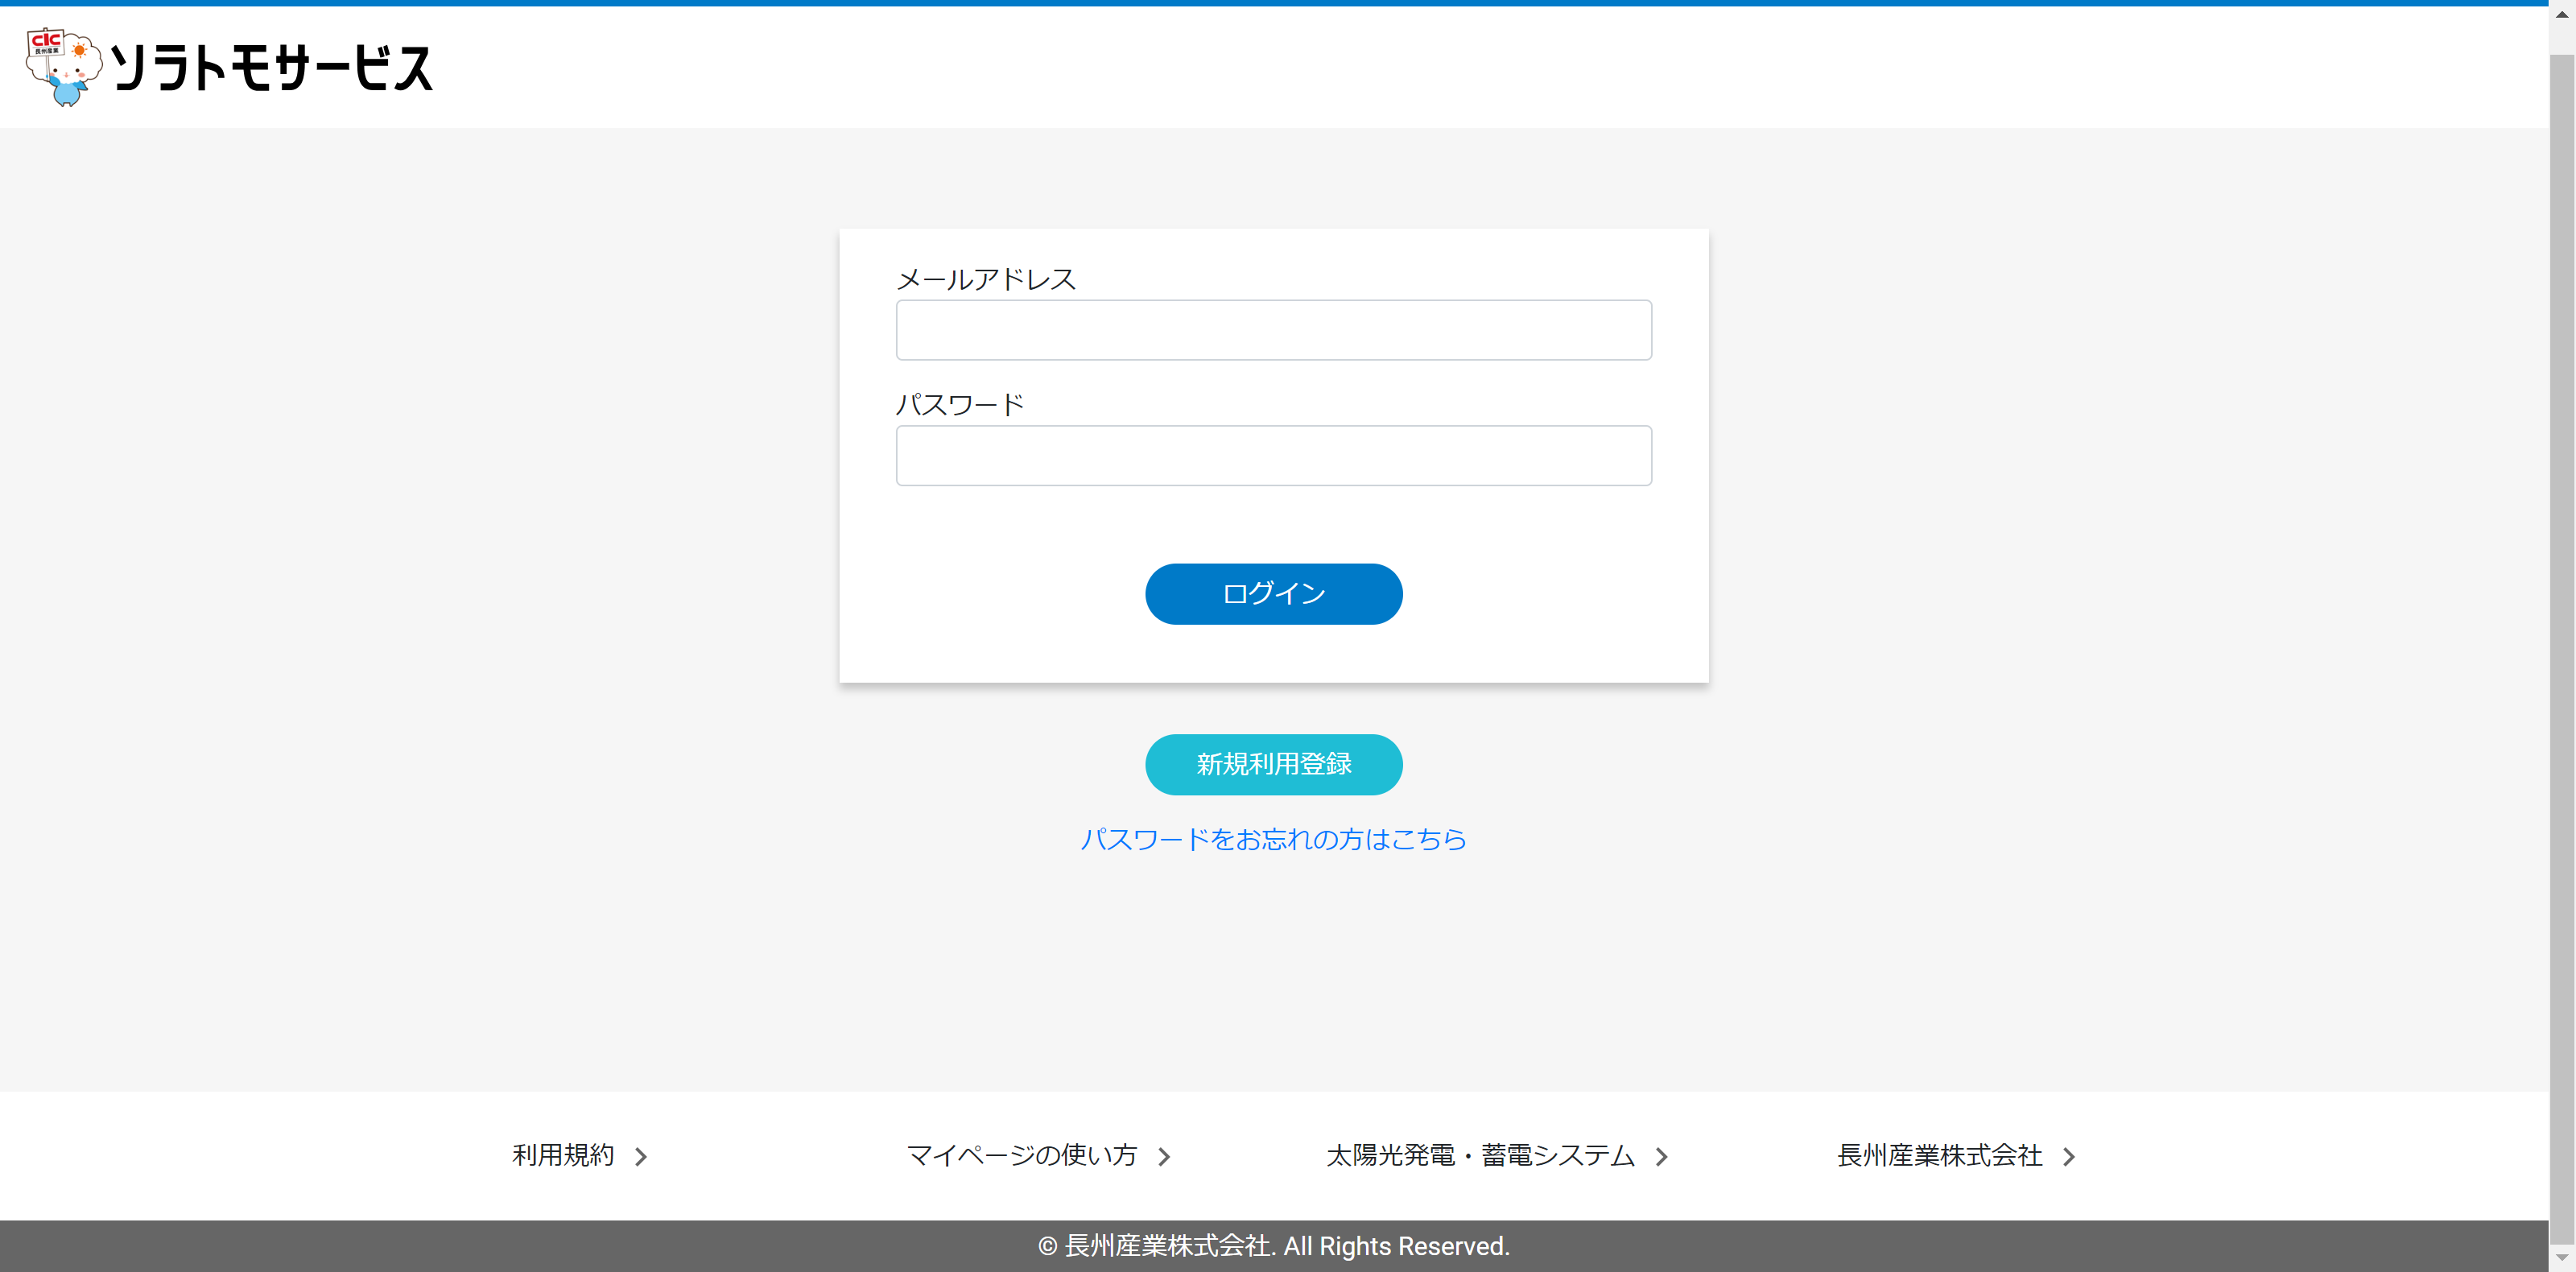
Task: Open 新規利用登録 registration
Action: (x=1273, y=765)
